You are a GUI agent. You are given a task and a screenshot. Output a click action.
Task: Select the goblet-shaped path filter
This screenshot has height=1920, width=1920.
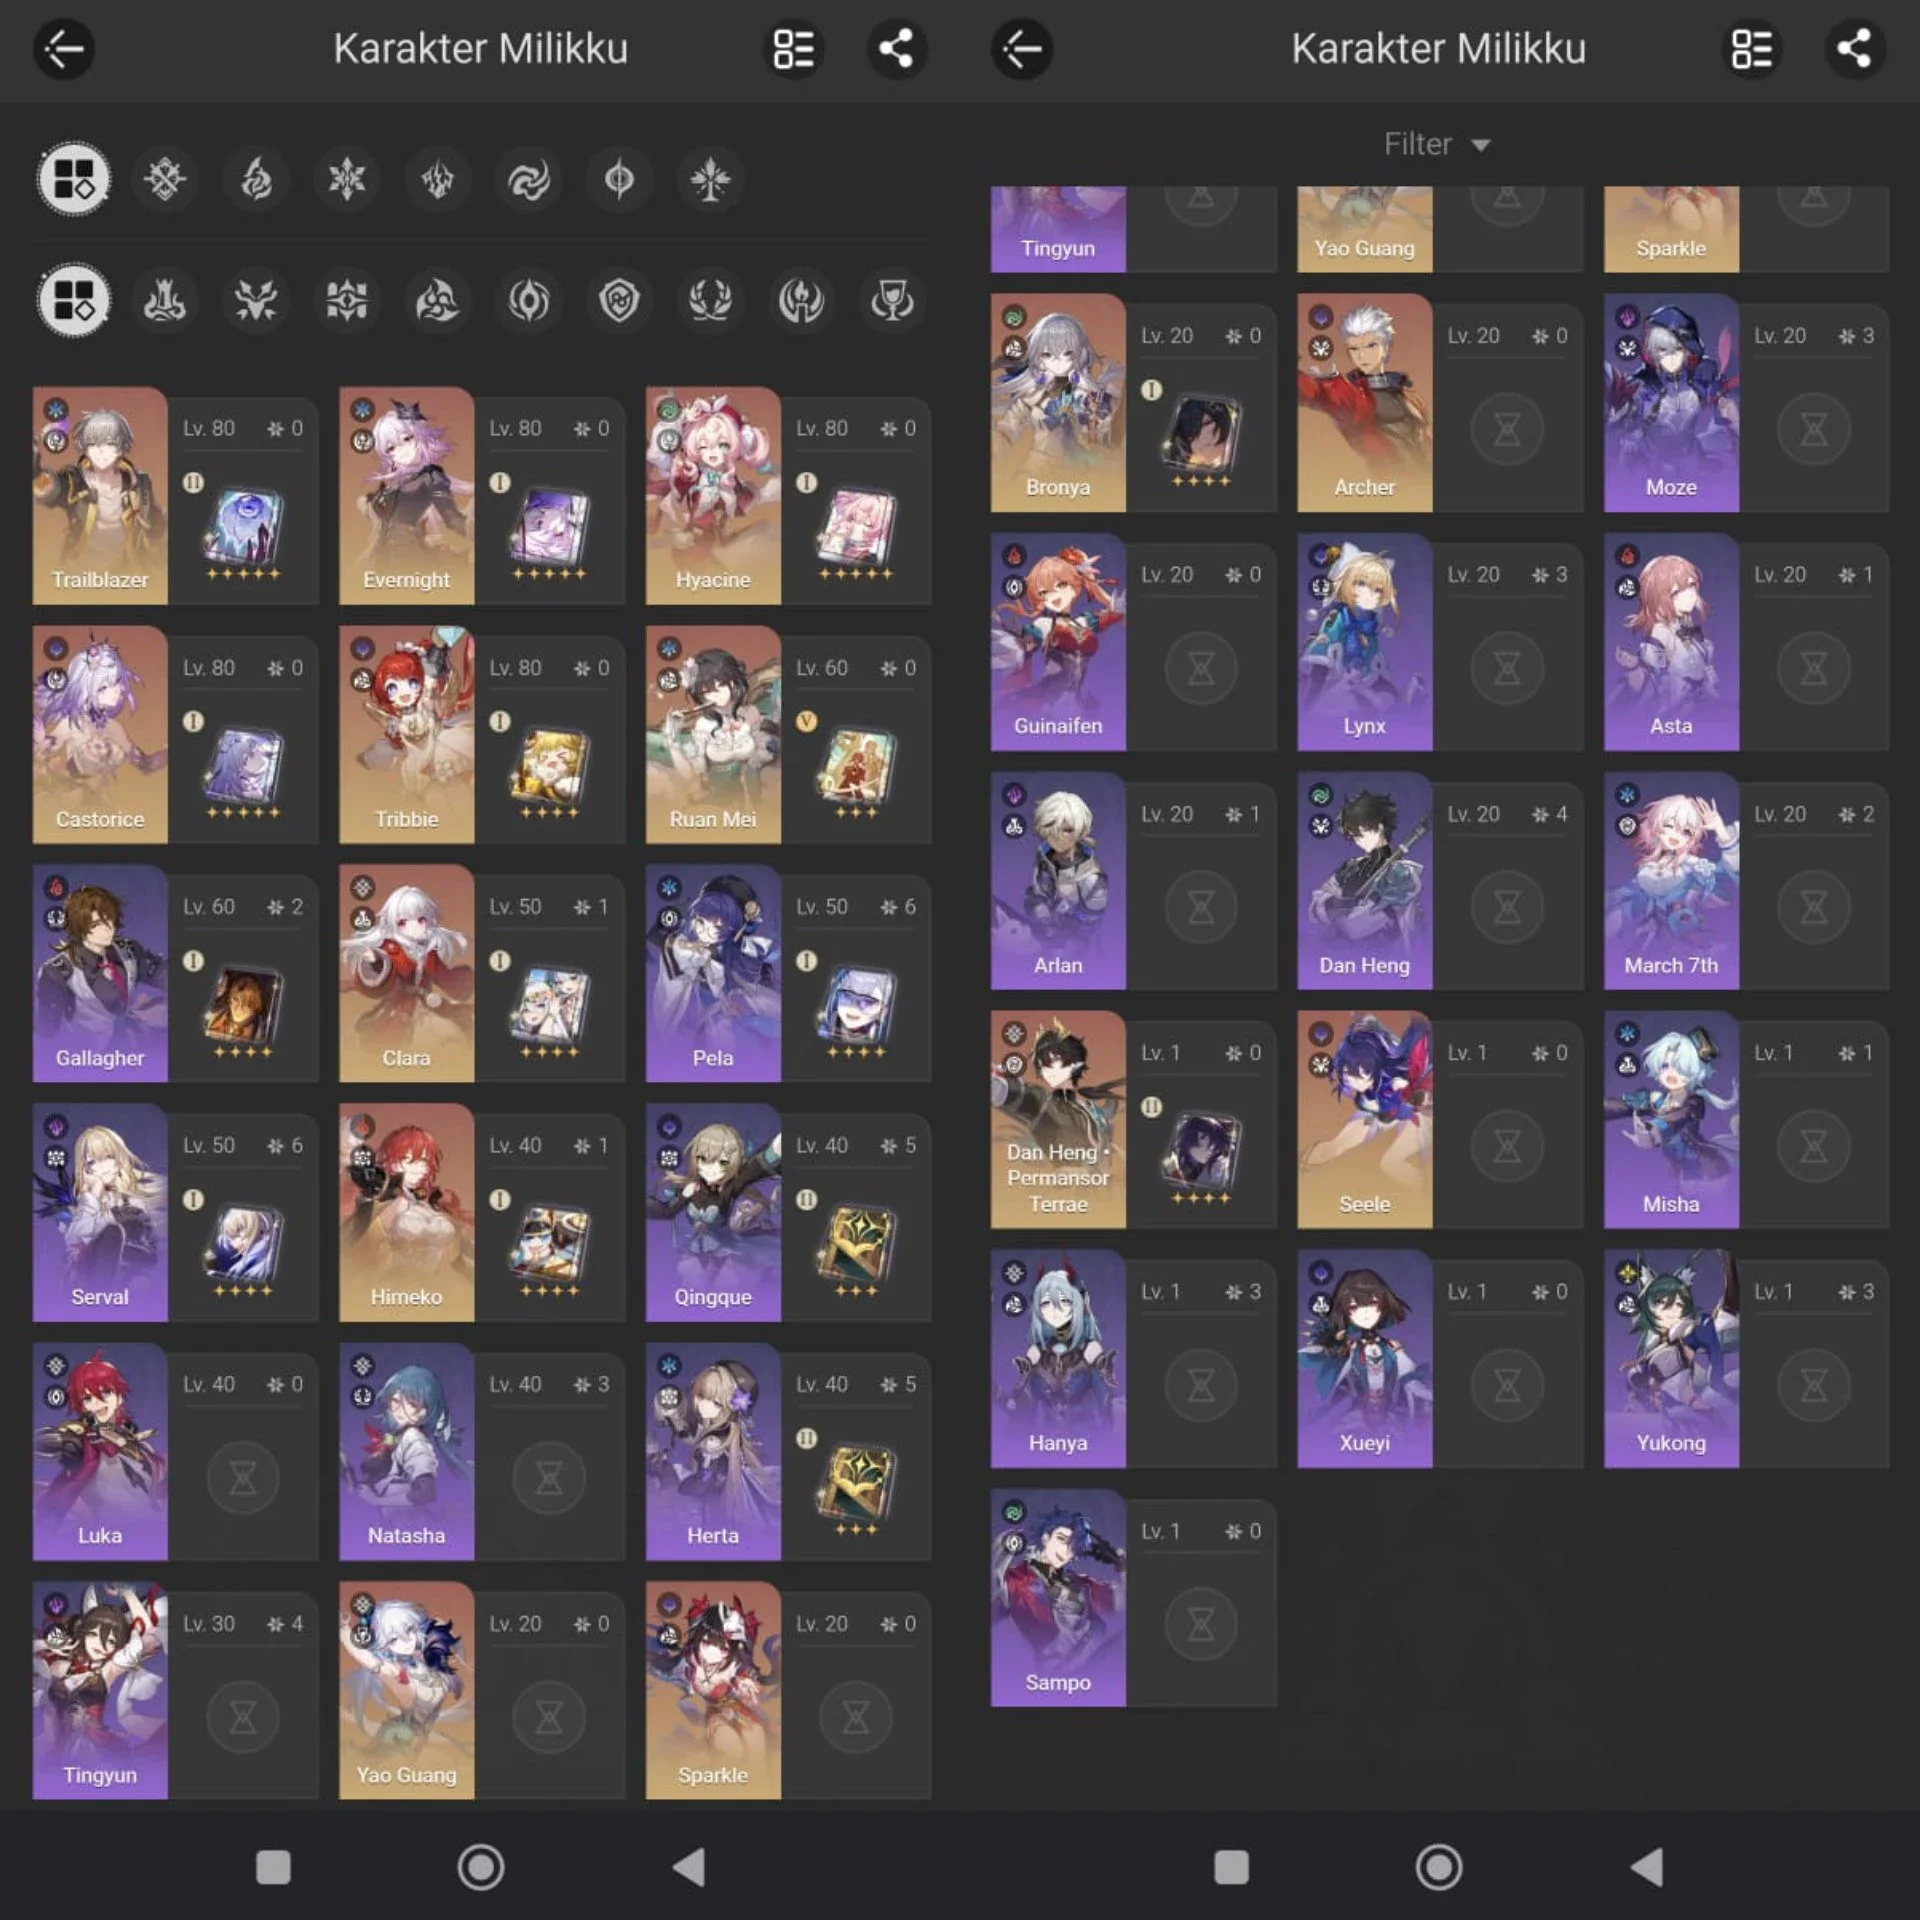[891, 300]
